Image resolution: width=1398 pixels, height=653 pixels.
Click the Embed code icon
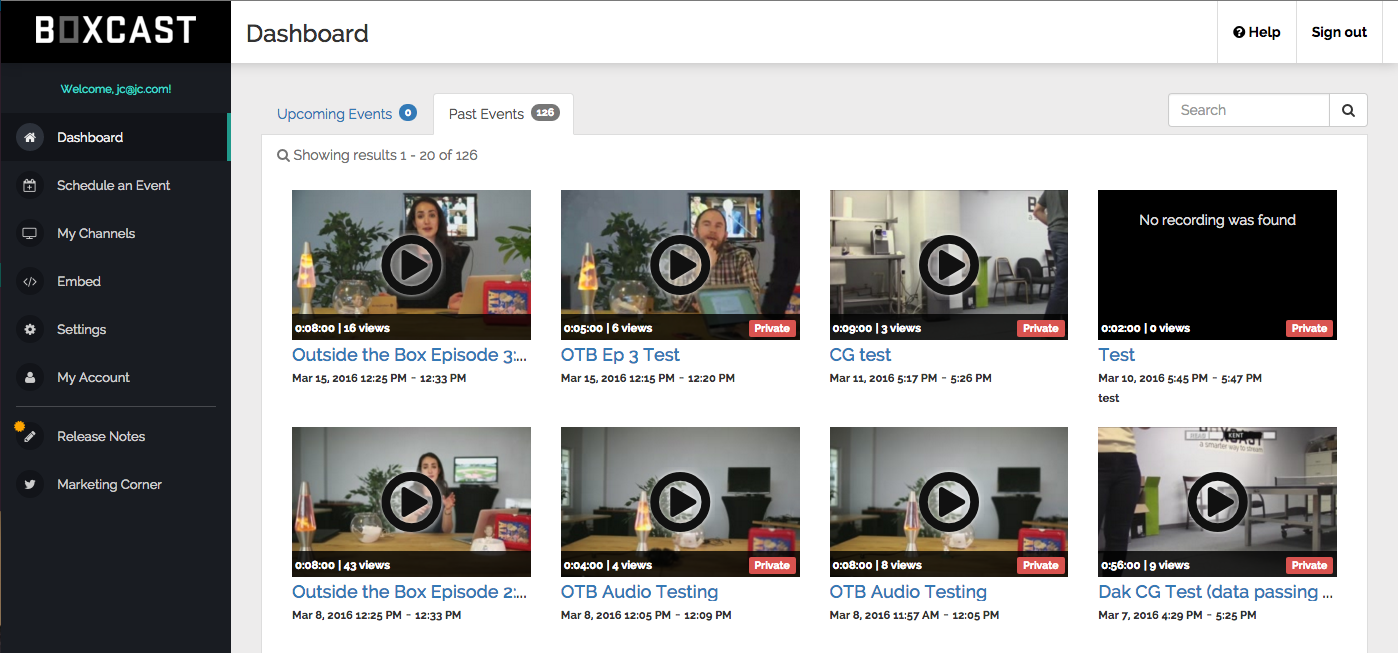(29, 281)
